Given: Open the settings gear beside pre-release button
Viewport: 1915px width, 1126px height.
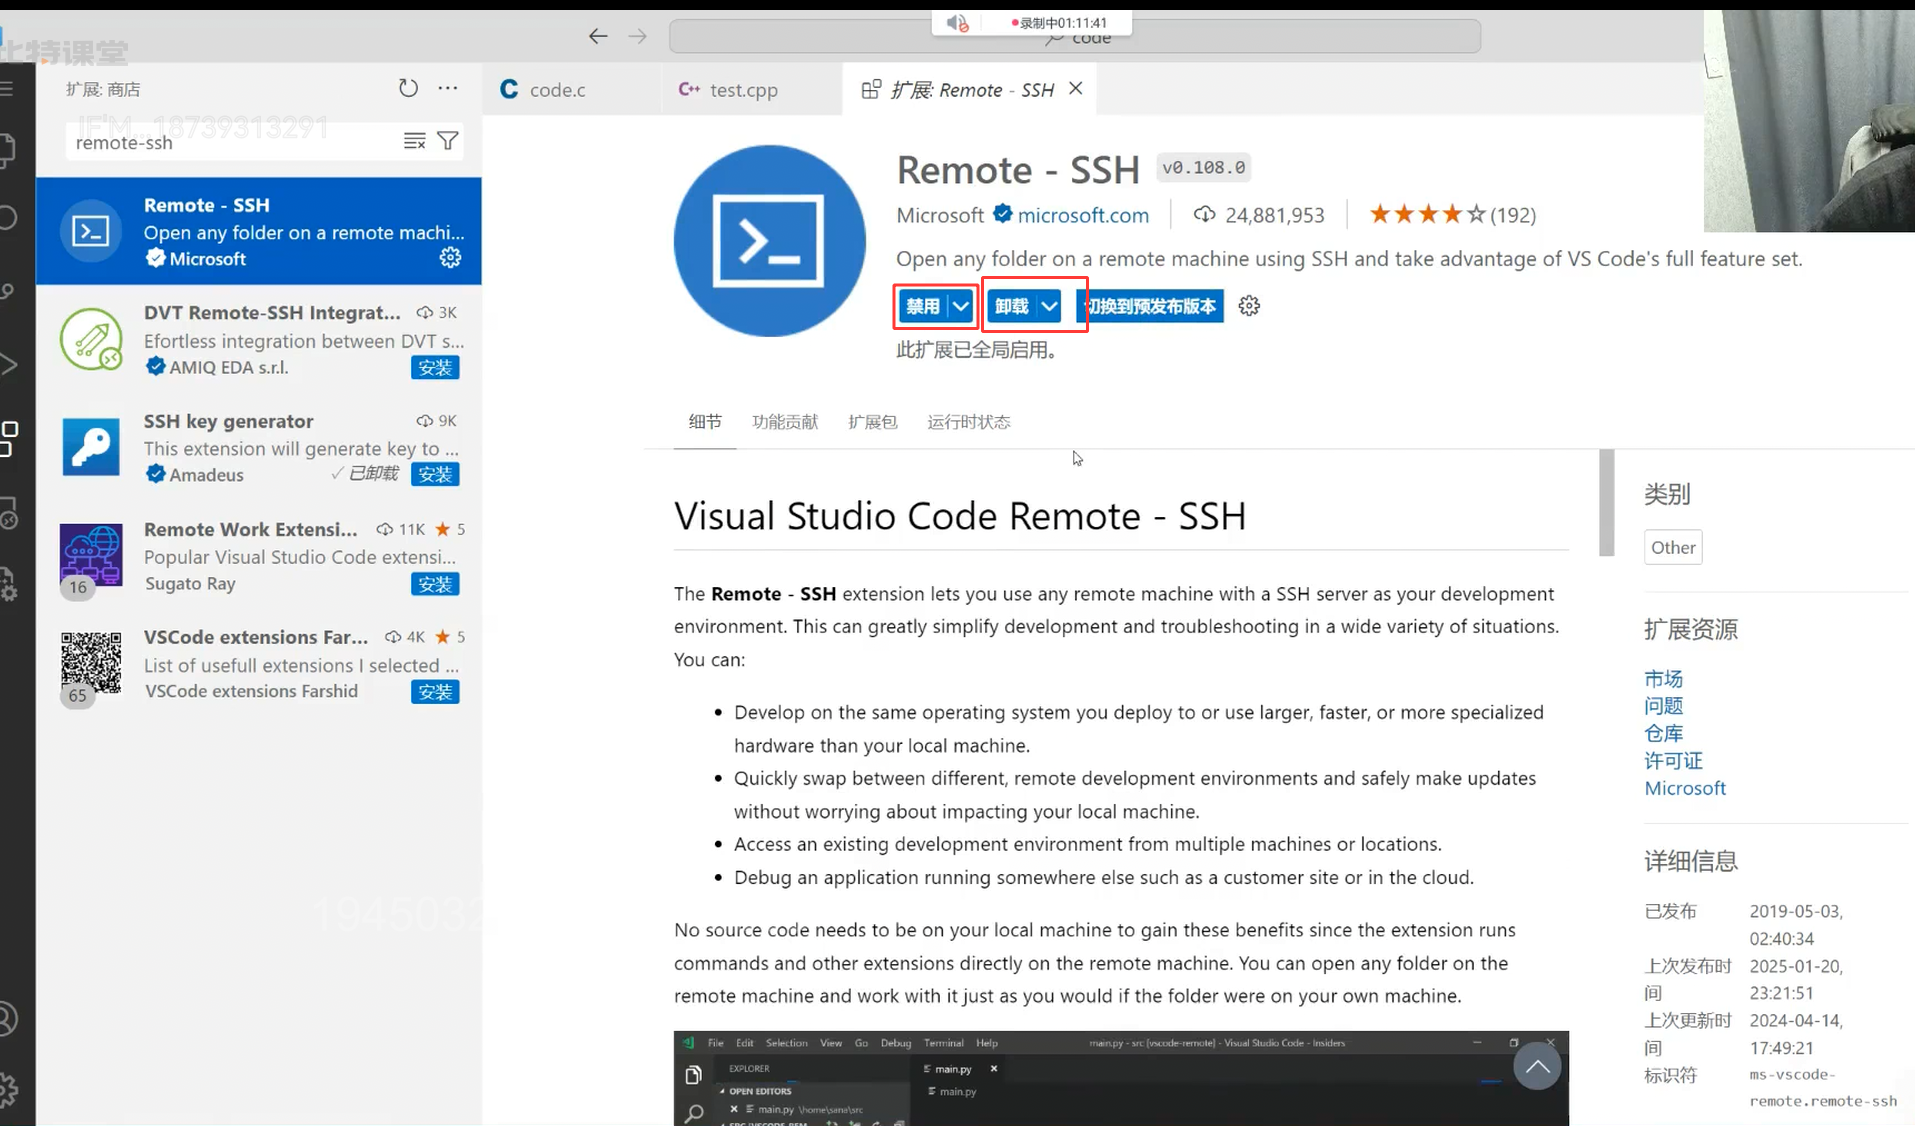Looking at the screenshot, I should coord(1249,306).
